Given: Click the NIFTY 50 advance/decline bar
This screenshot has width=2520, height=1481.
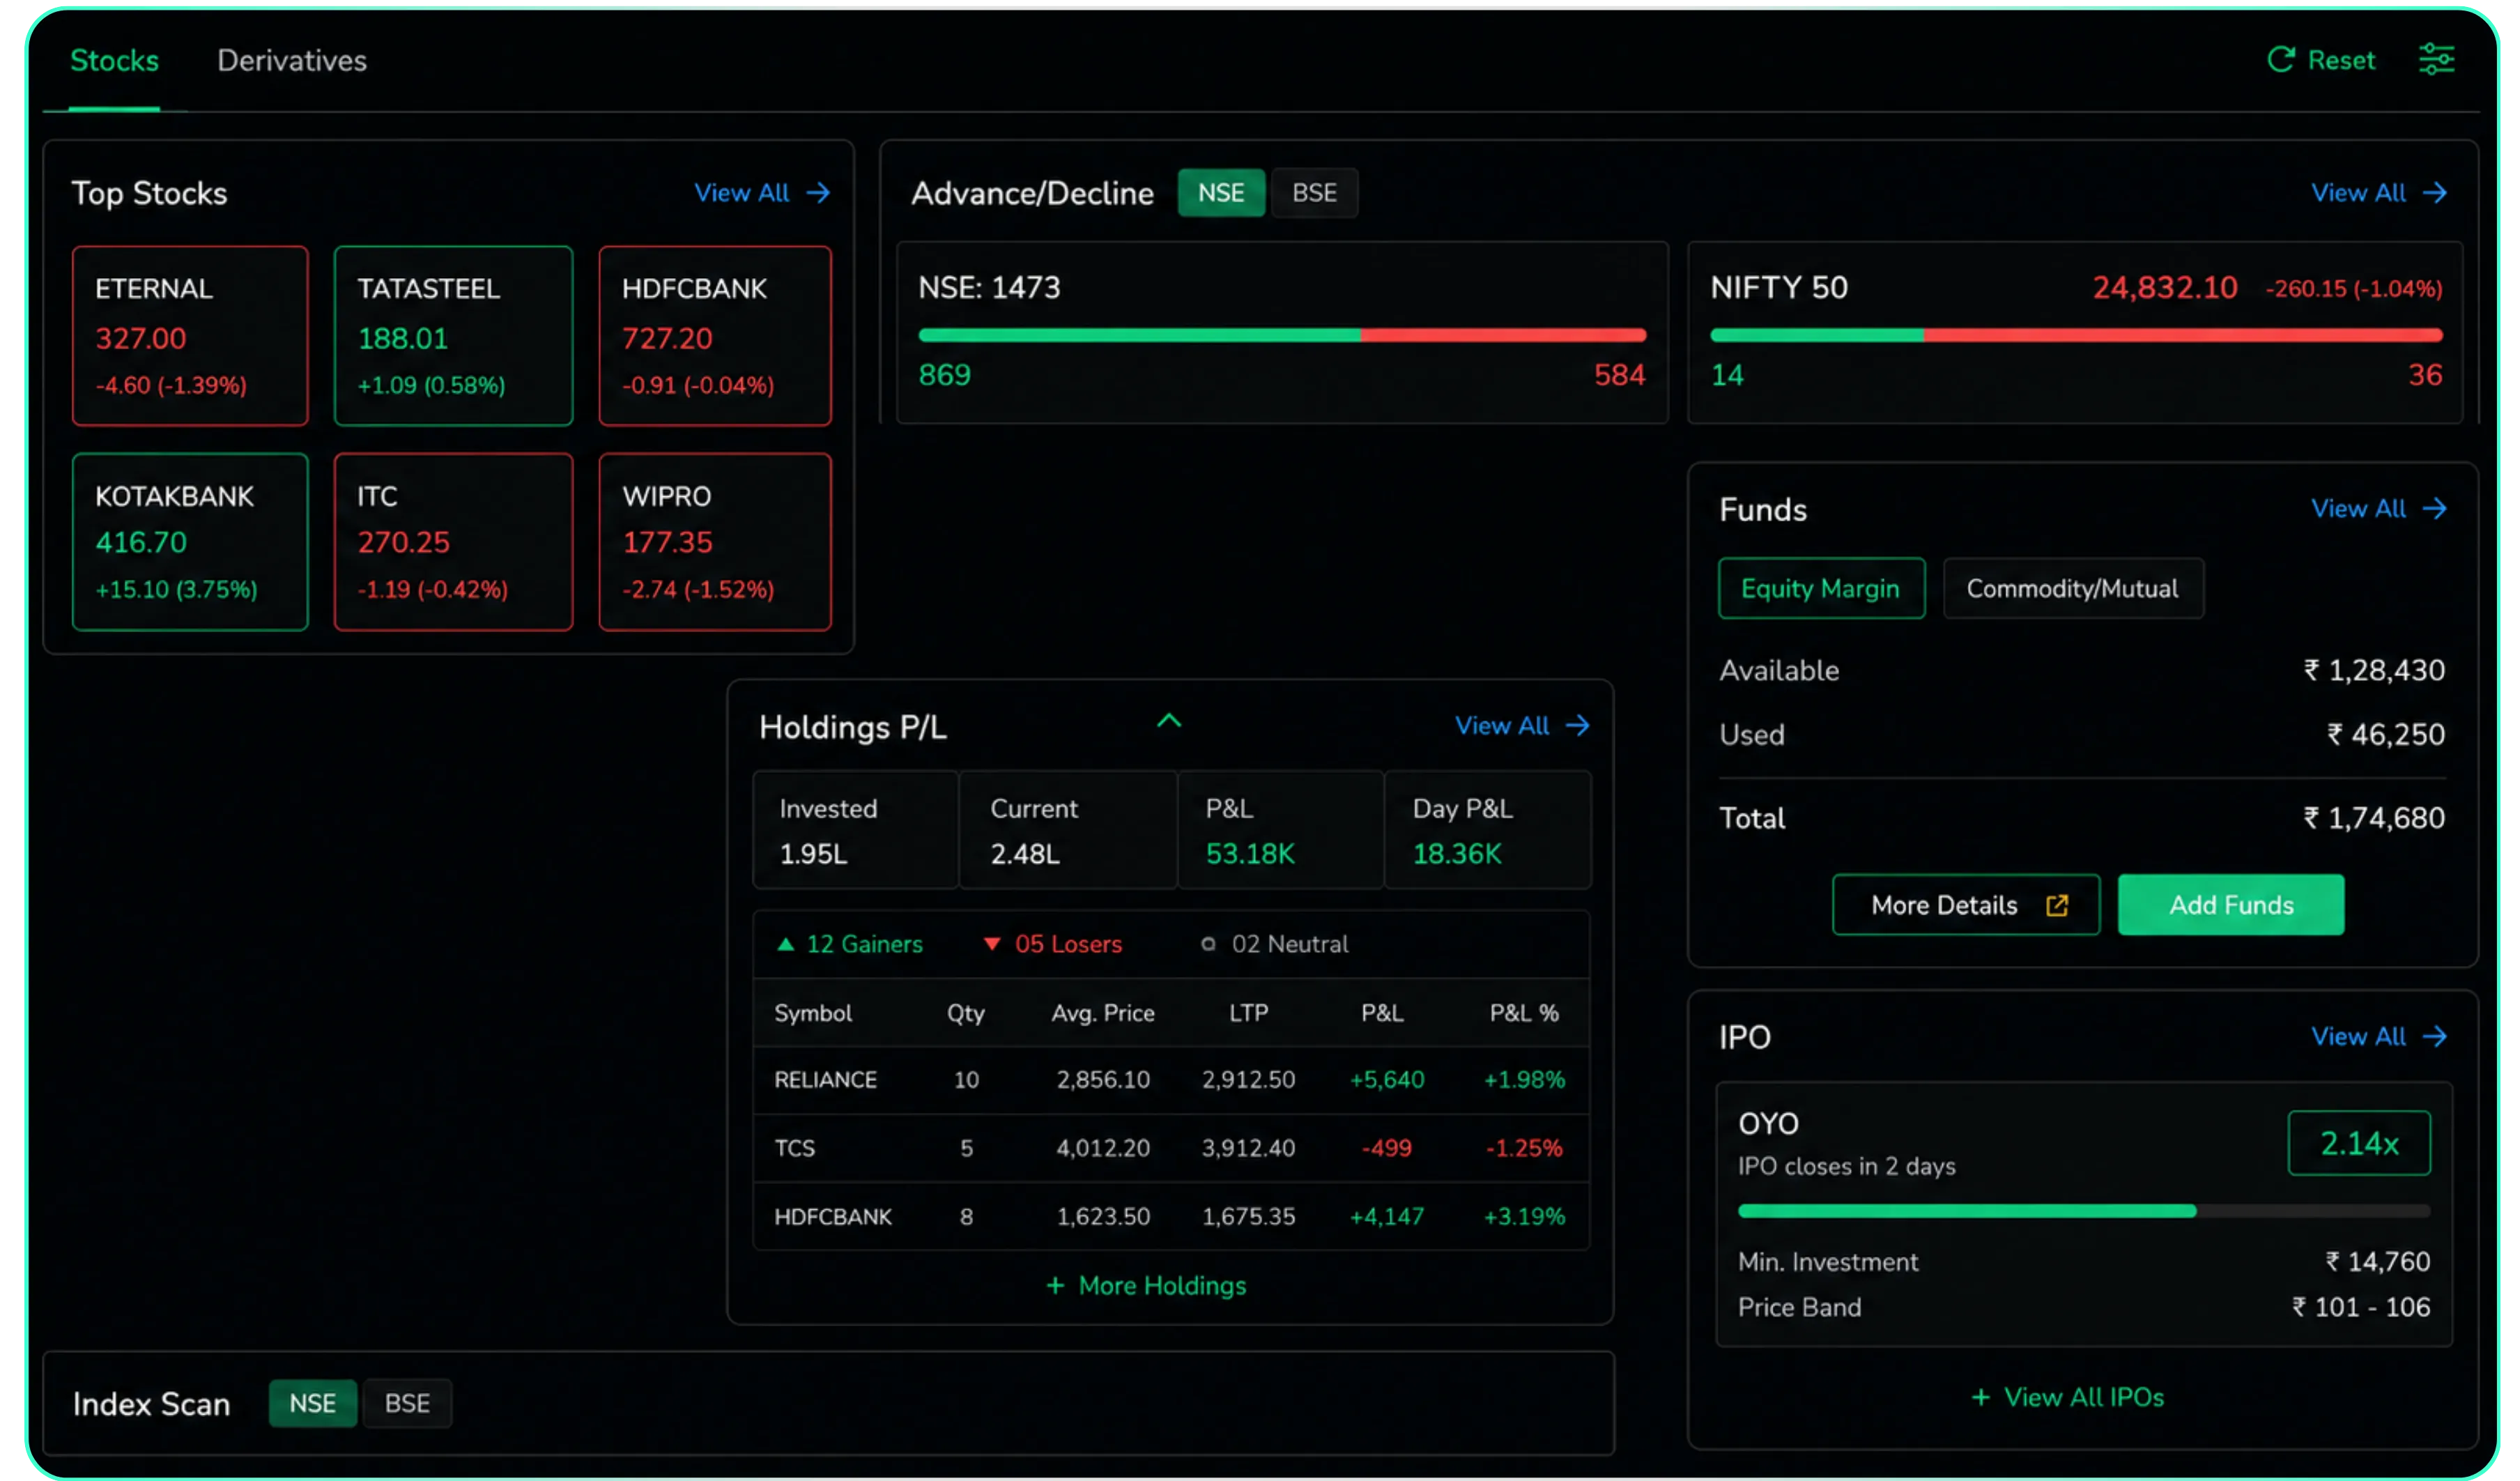Looking at the screenshot, I should (2076, 335).
